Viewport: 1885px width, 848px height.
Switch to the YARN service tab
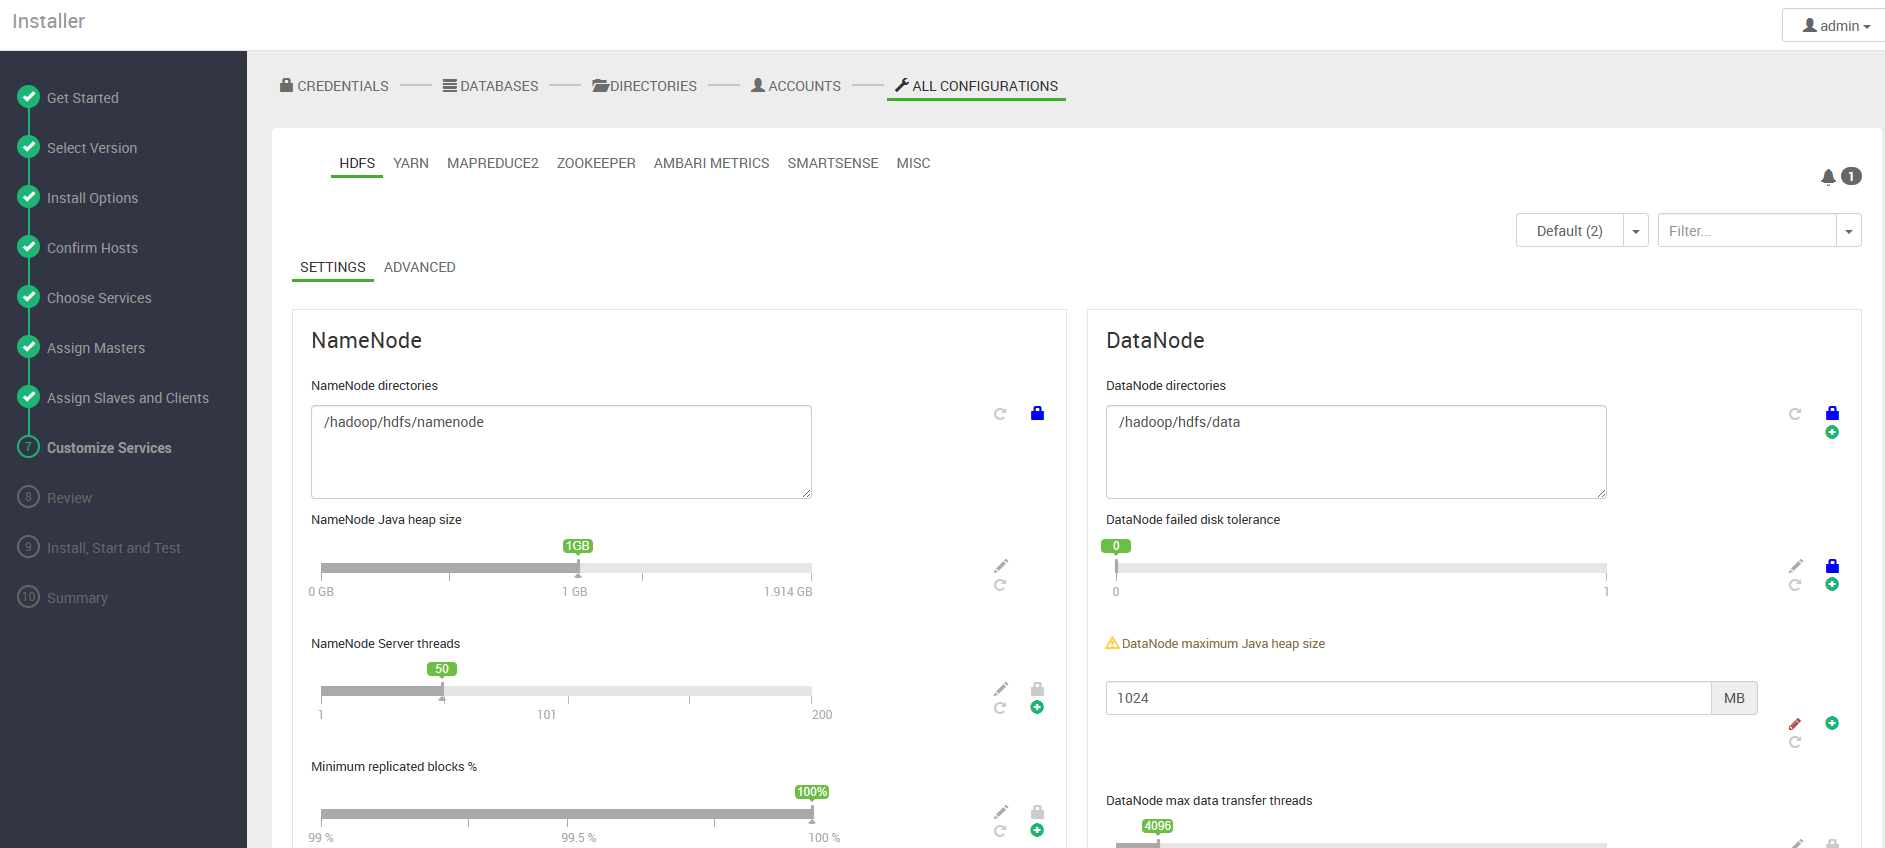click(411, 163)
